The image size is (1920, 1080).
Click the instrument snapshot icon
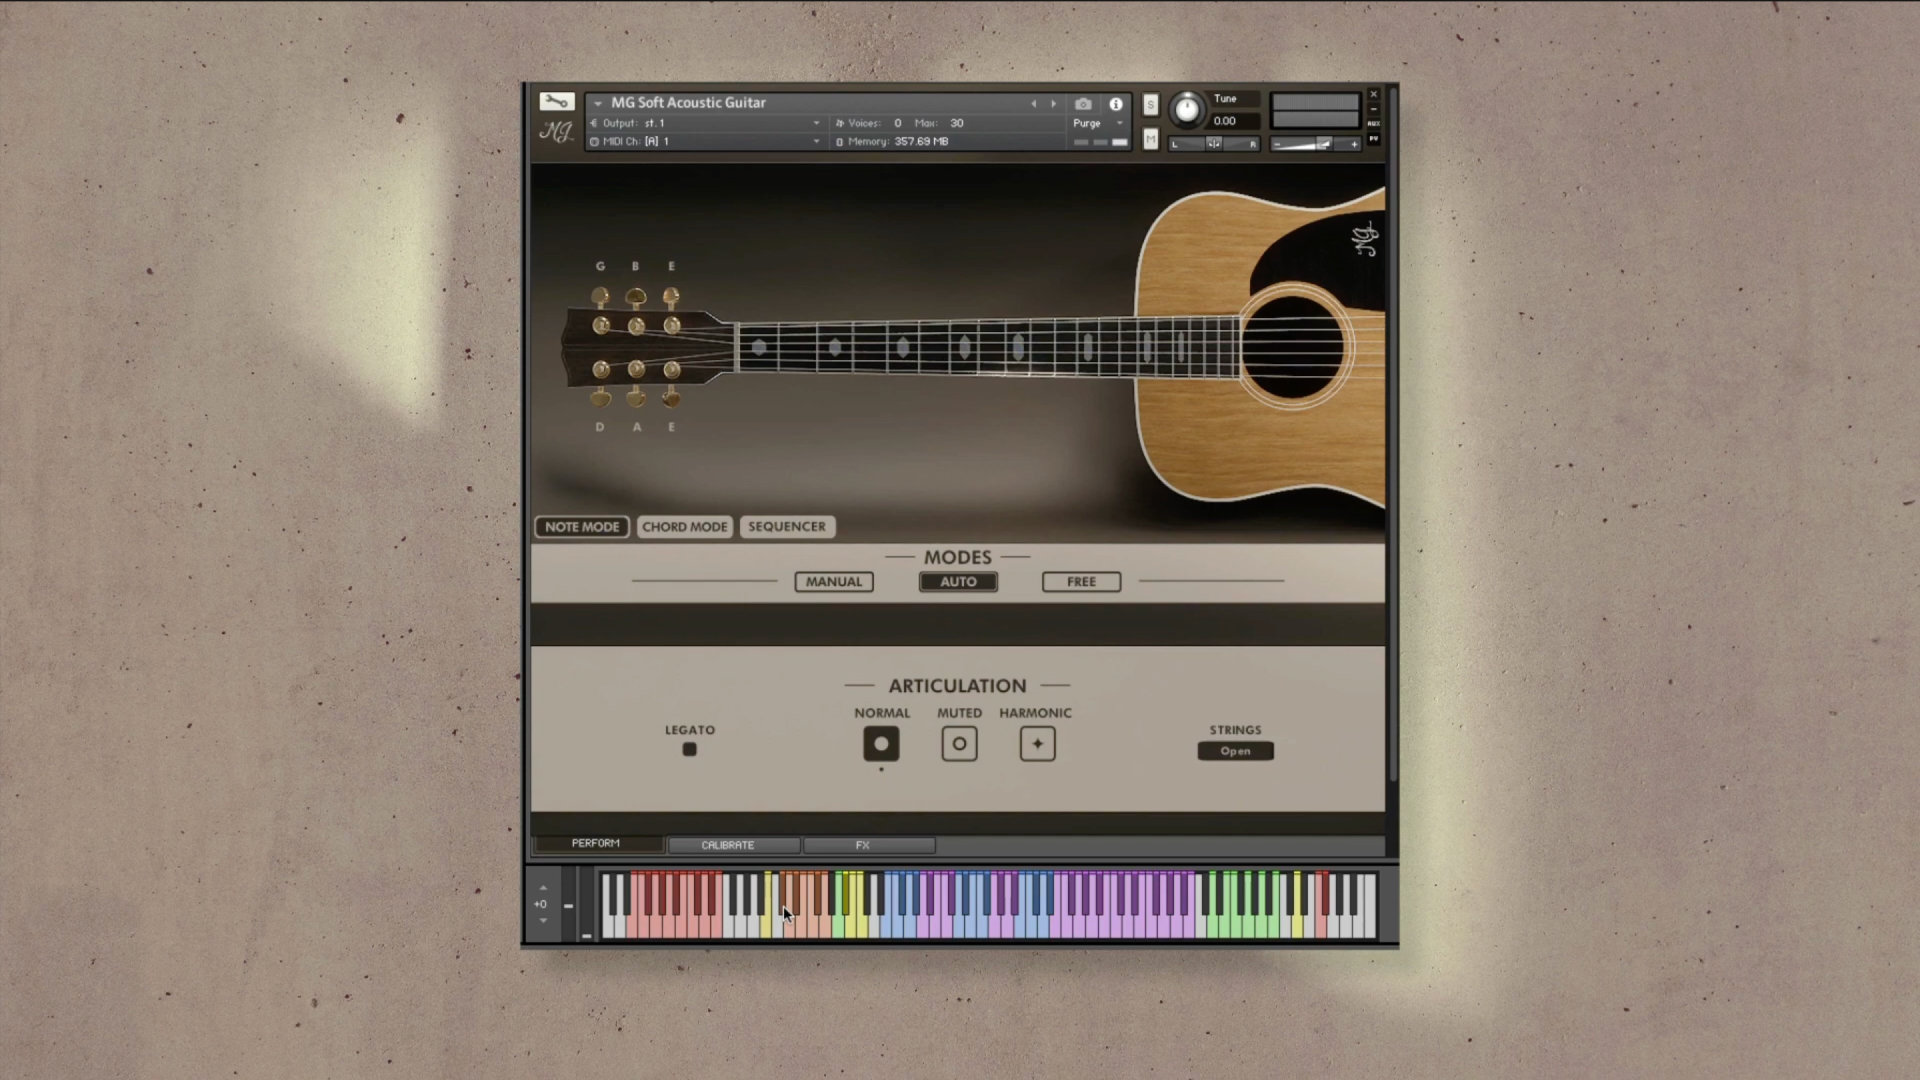pos(1083,102)
